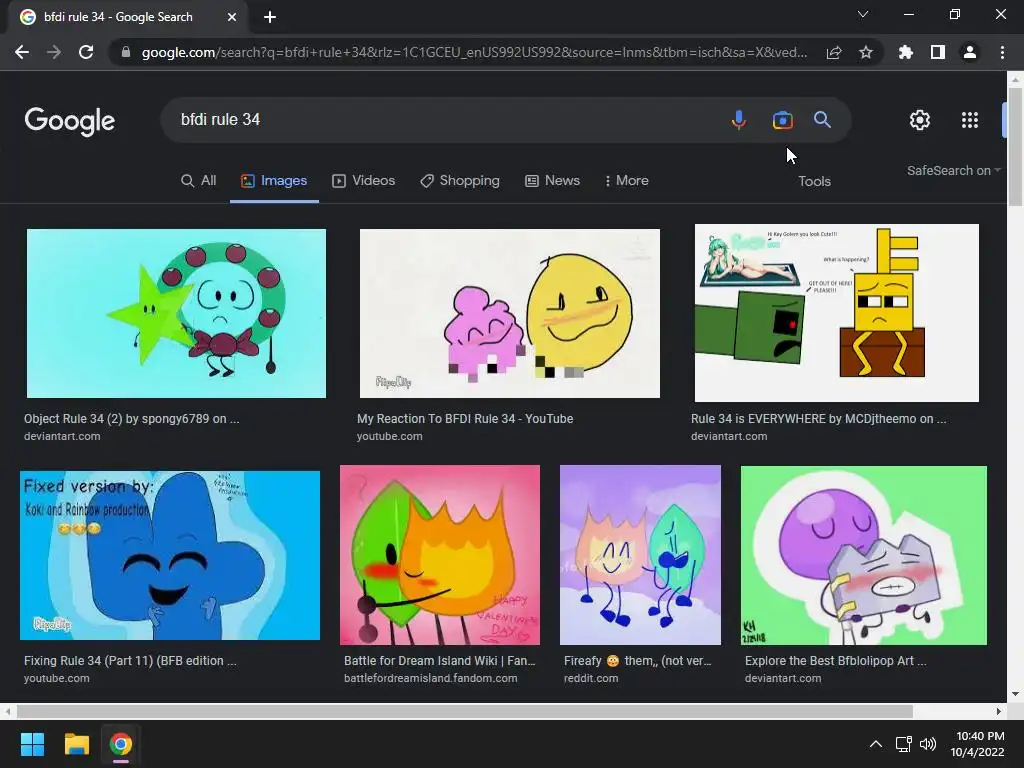The height and width of the screenshot is (768, 1024).
Task: Open Google quick settings gear
Action: click(x=920, y=120)
